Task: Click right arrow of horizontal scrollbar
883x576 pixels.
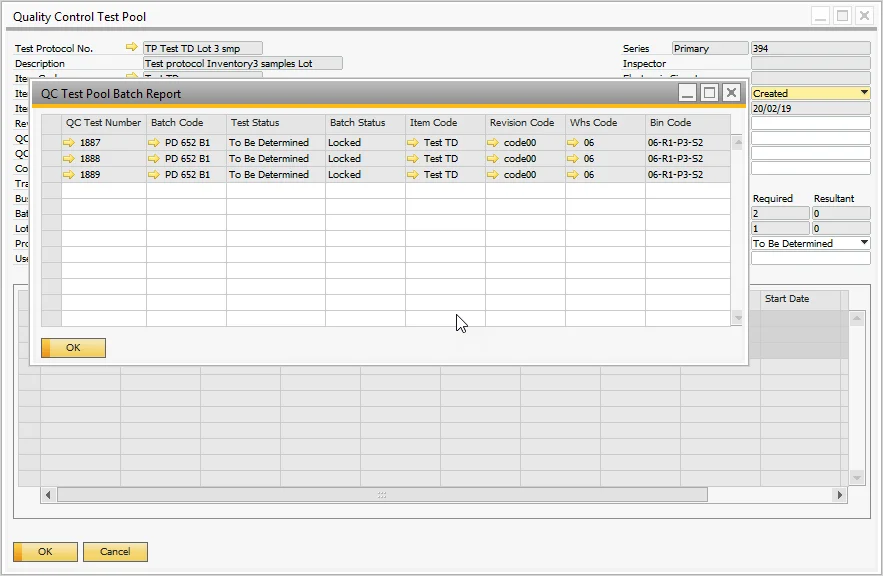Action: click(840, 495)
